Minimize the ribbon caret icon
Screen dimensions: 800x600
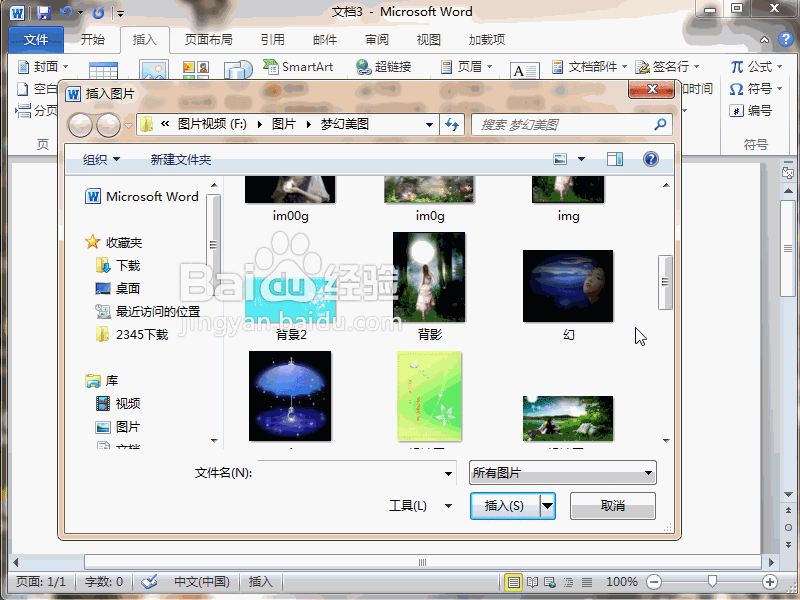tap(764, 39)
